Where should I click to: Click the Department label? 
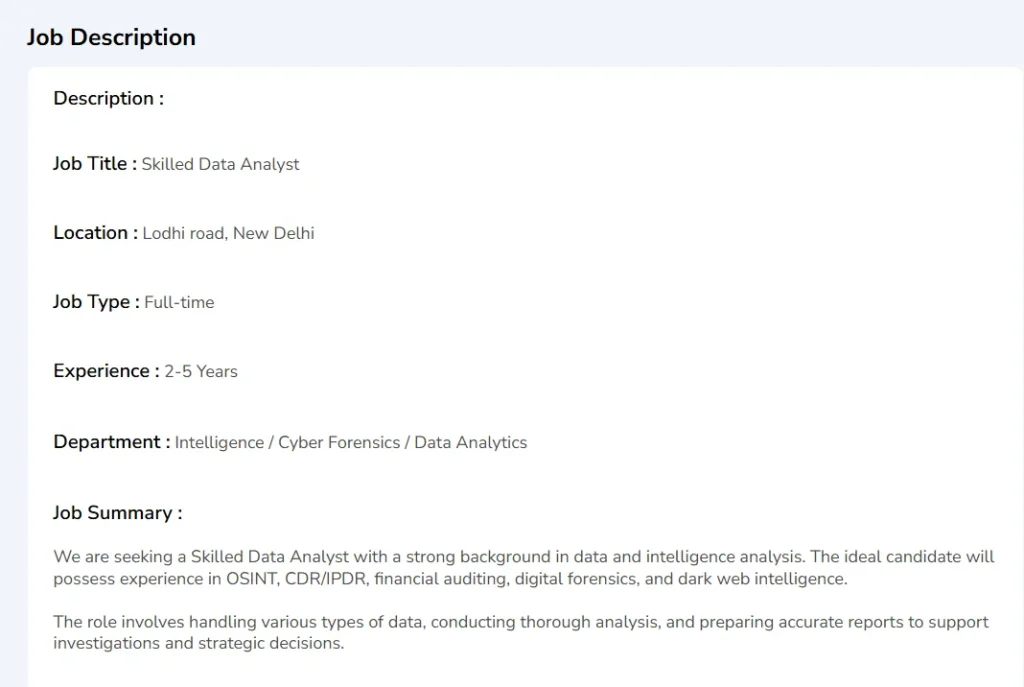pos(112,442)
